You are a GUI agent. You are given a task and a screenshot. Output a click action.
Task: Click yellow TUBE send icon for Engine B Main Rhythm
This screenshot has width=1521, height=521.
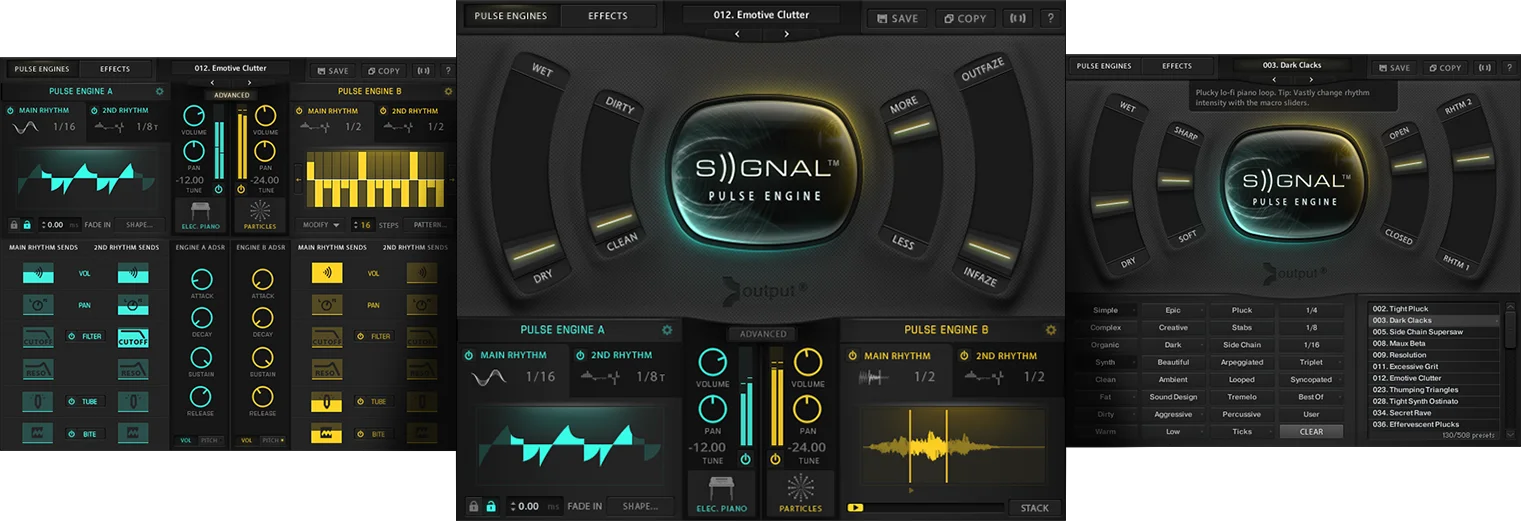[327, 402]
